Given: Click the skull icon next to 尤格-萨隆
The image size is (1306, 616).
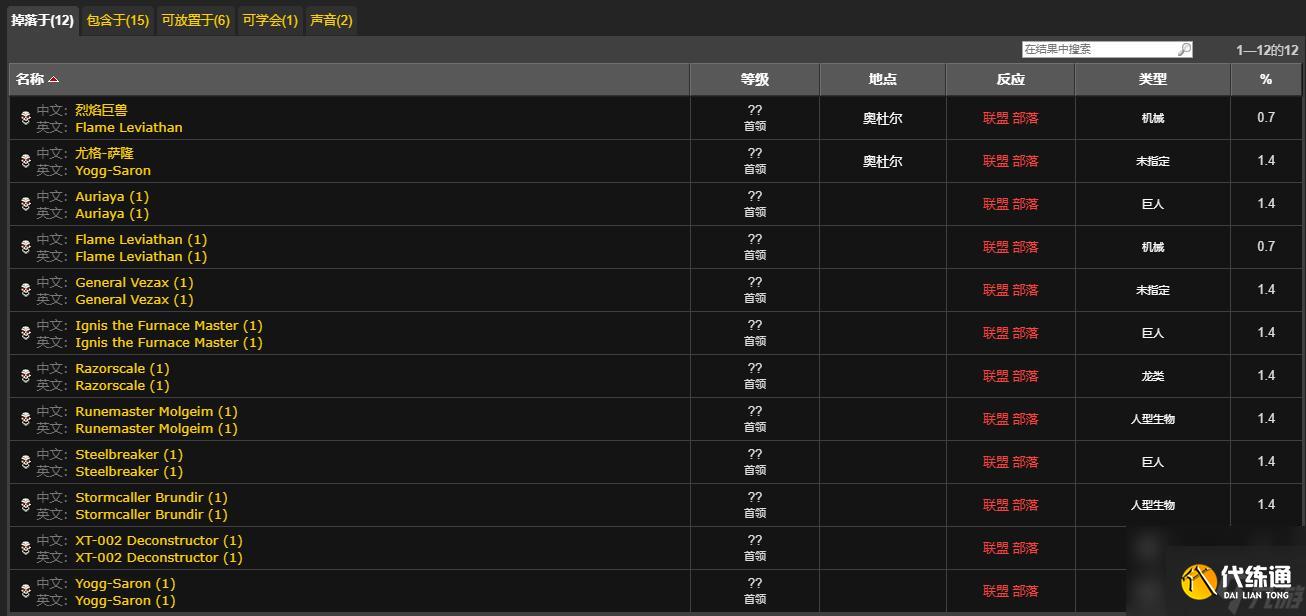Looking at the screenshot, I should click(x=26, y=161).
